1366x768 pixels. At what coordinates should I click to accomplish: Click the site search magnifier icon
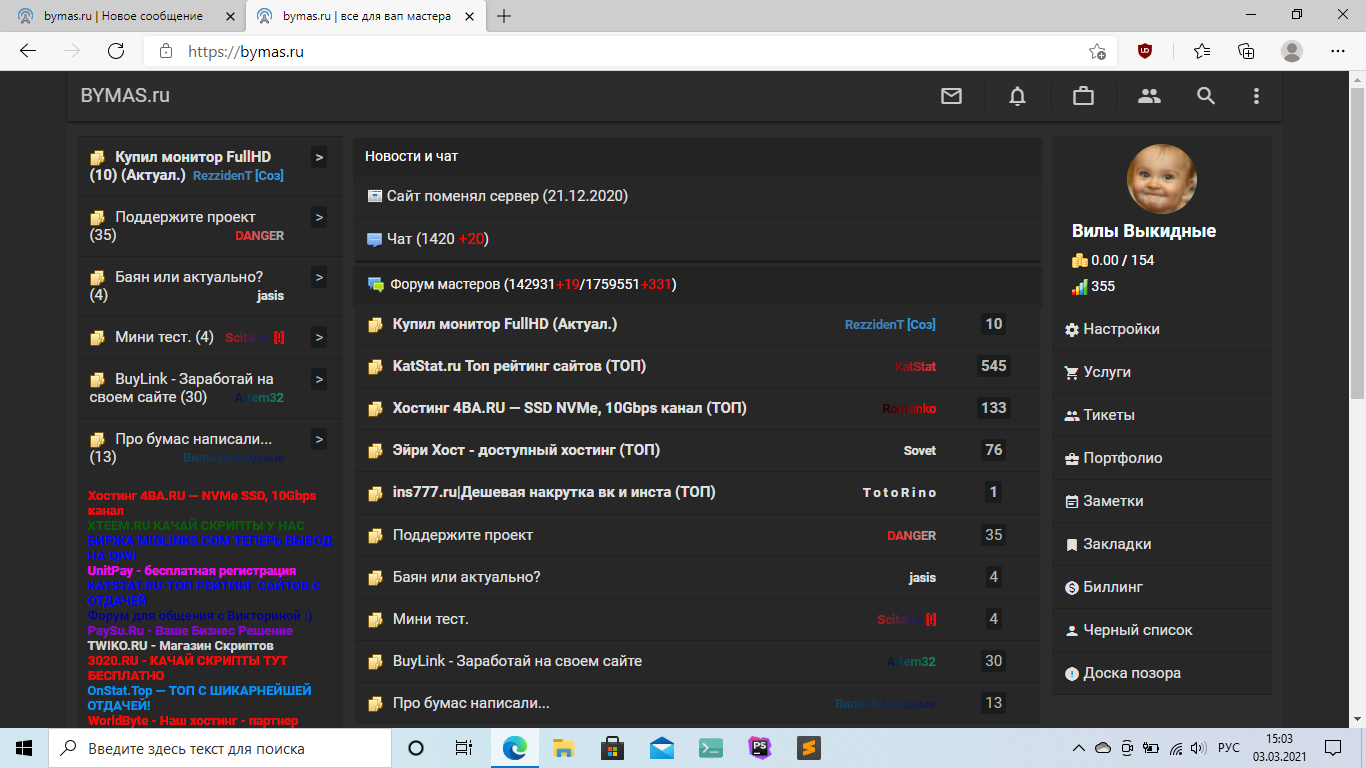(x=1206, y=96)
